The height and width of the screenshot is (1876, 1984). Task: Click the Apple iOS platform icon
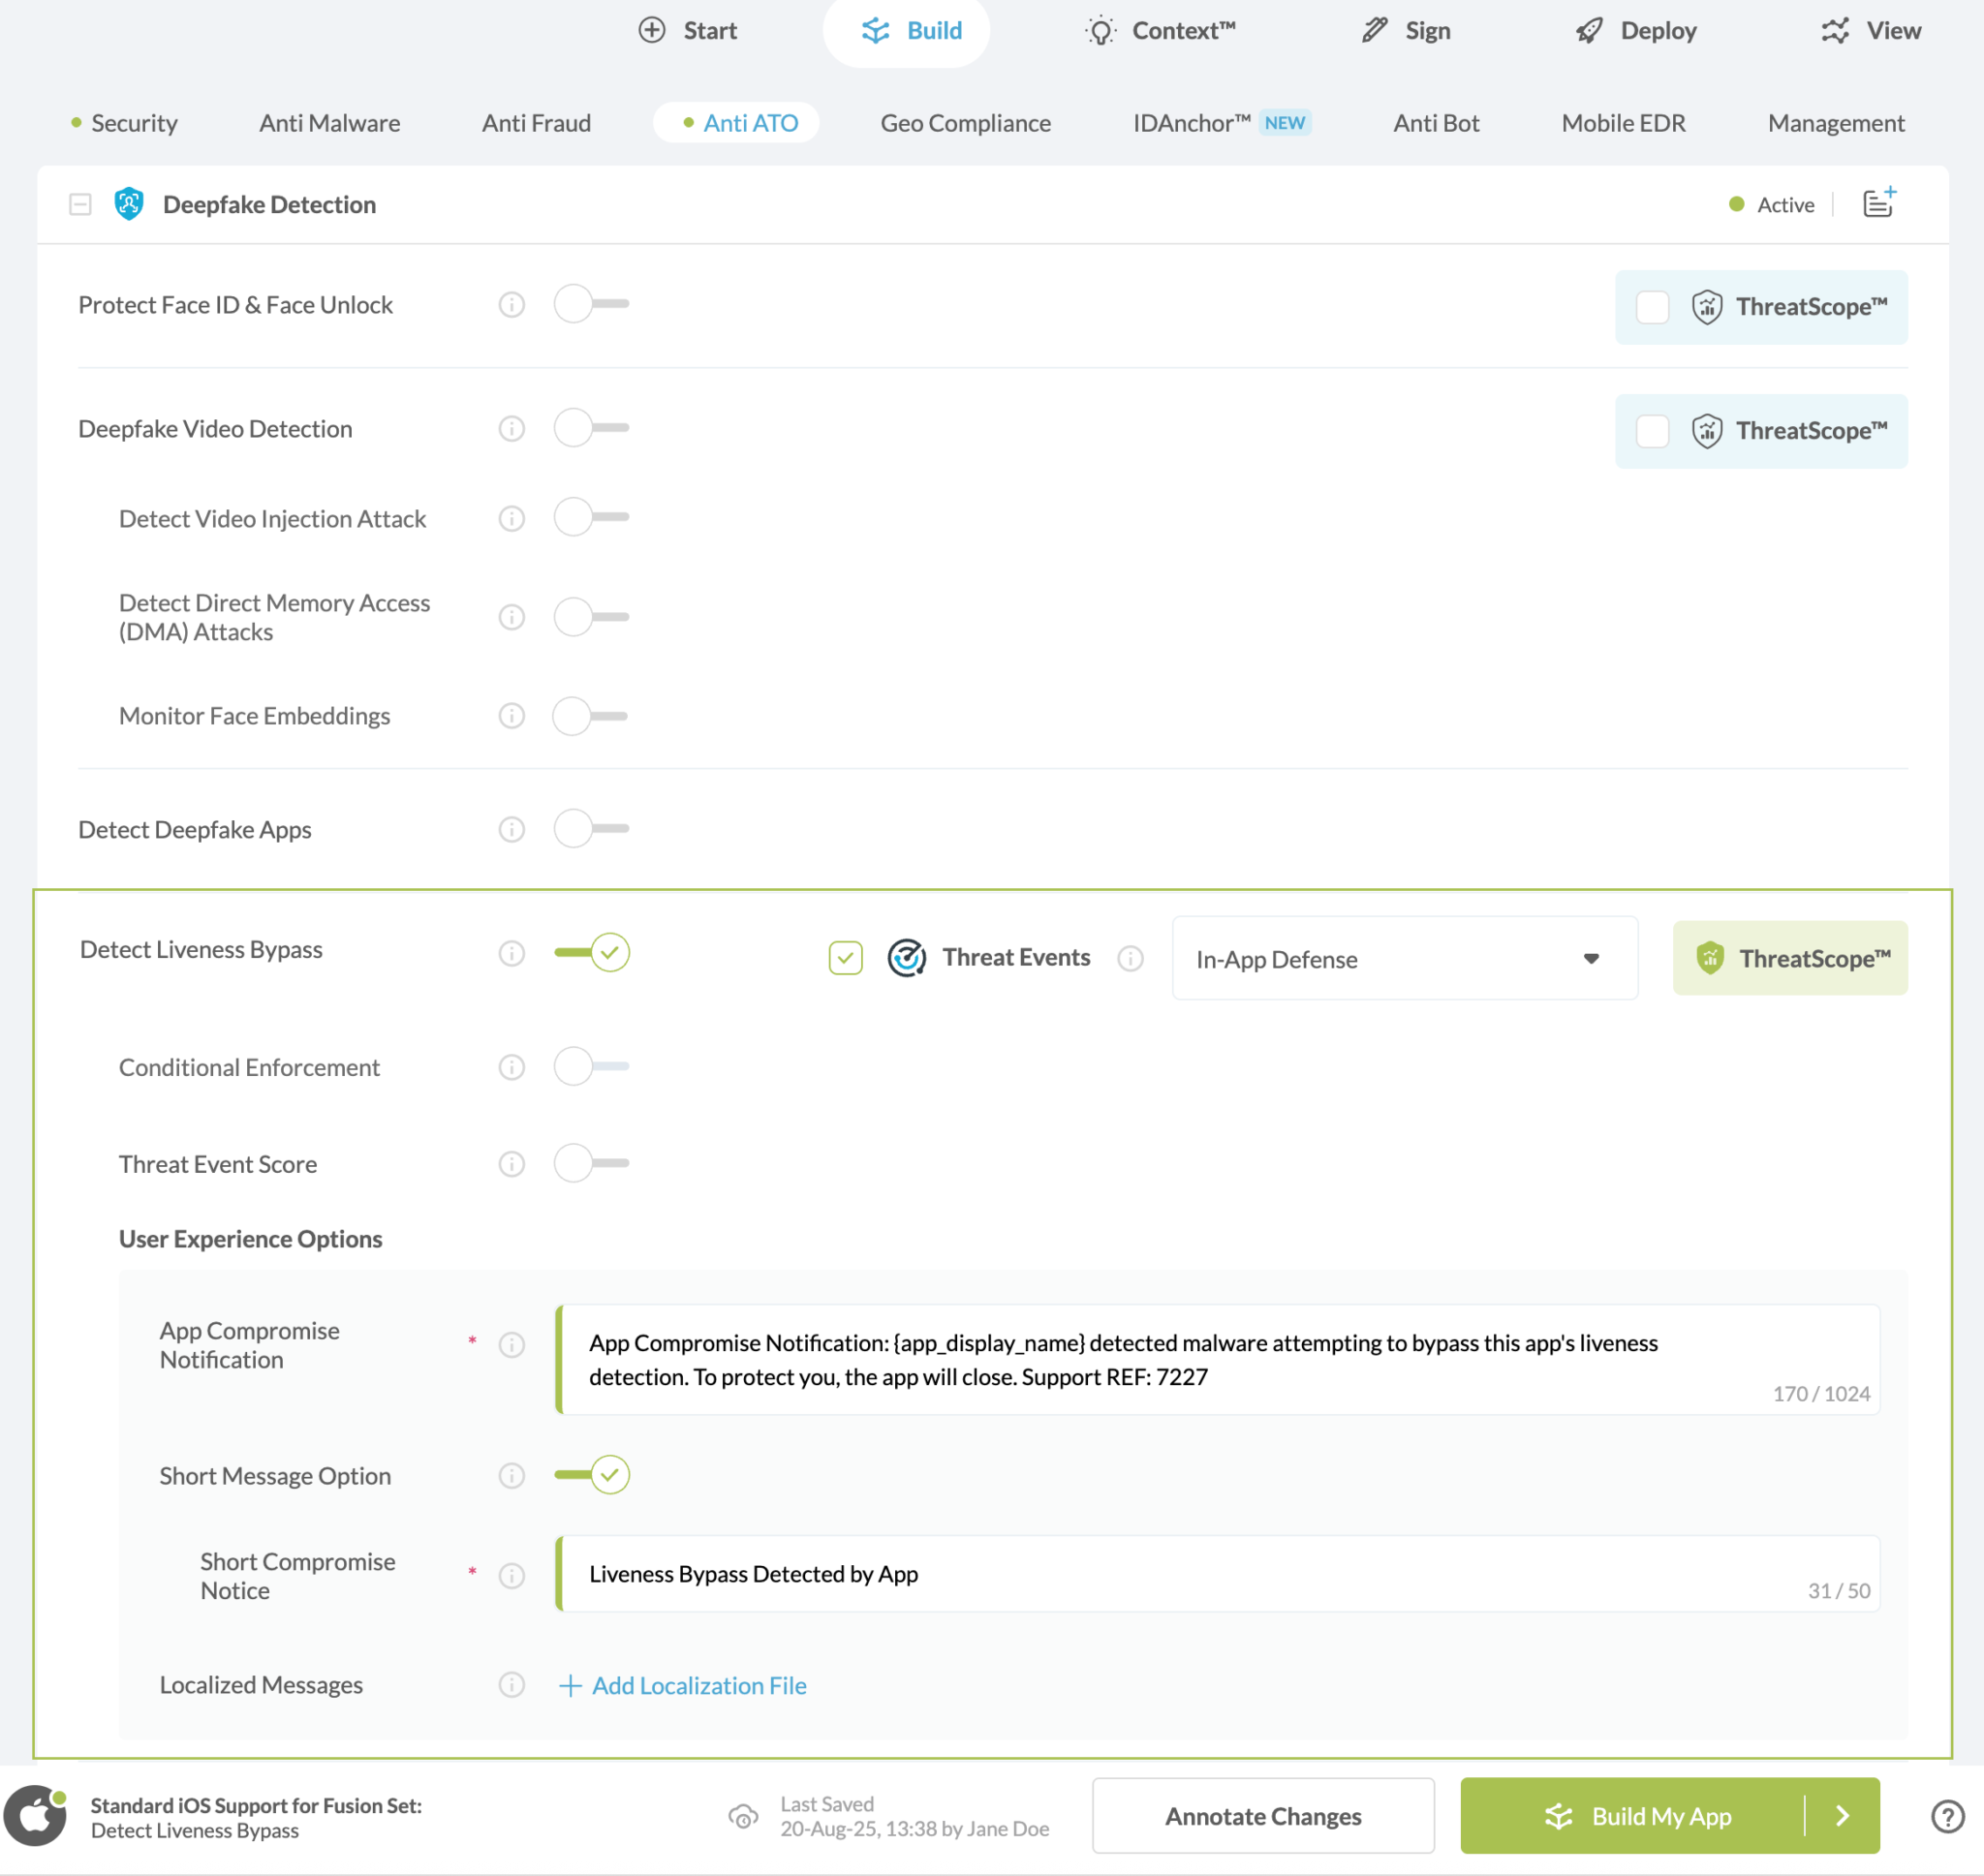point(36,1816)
